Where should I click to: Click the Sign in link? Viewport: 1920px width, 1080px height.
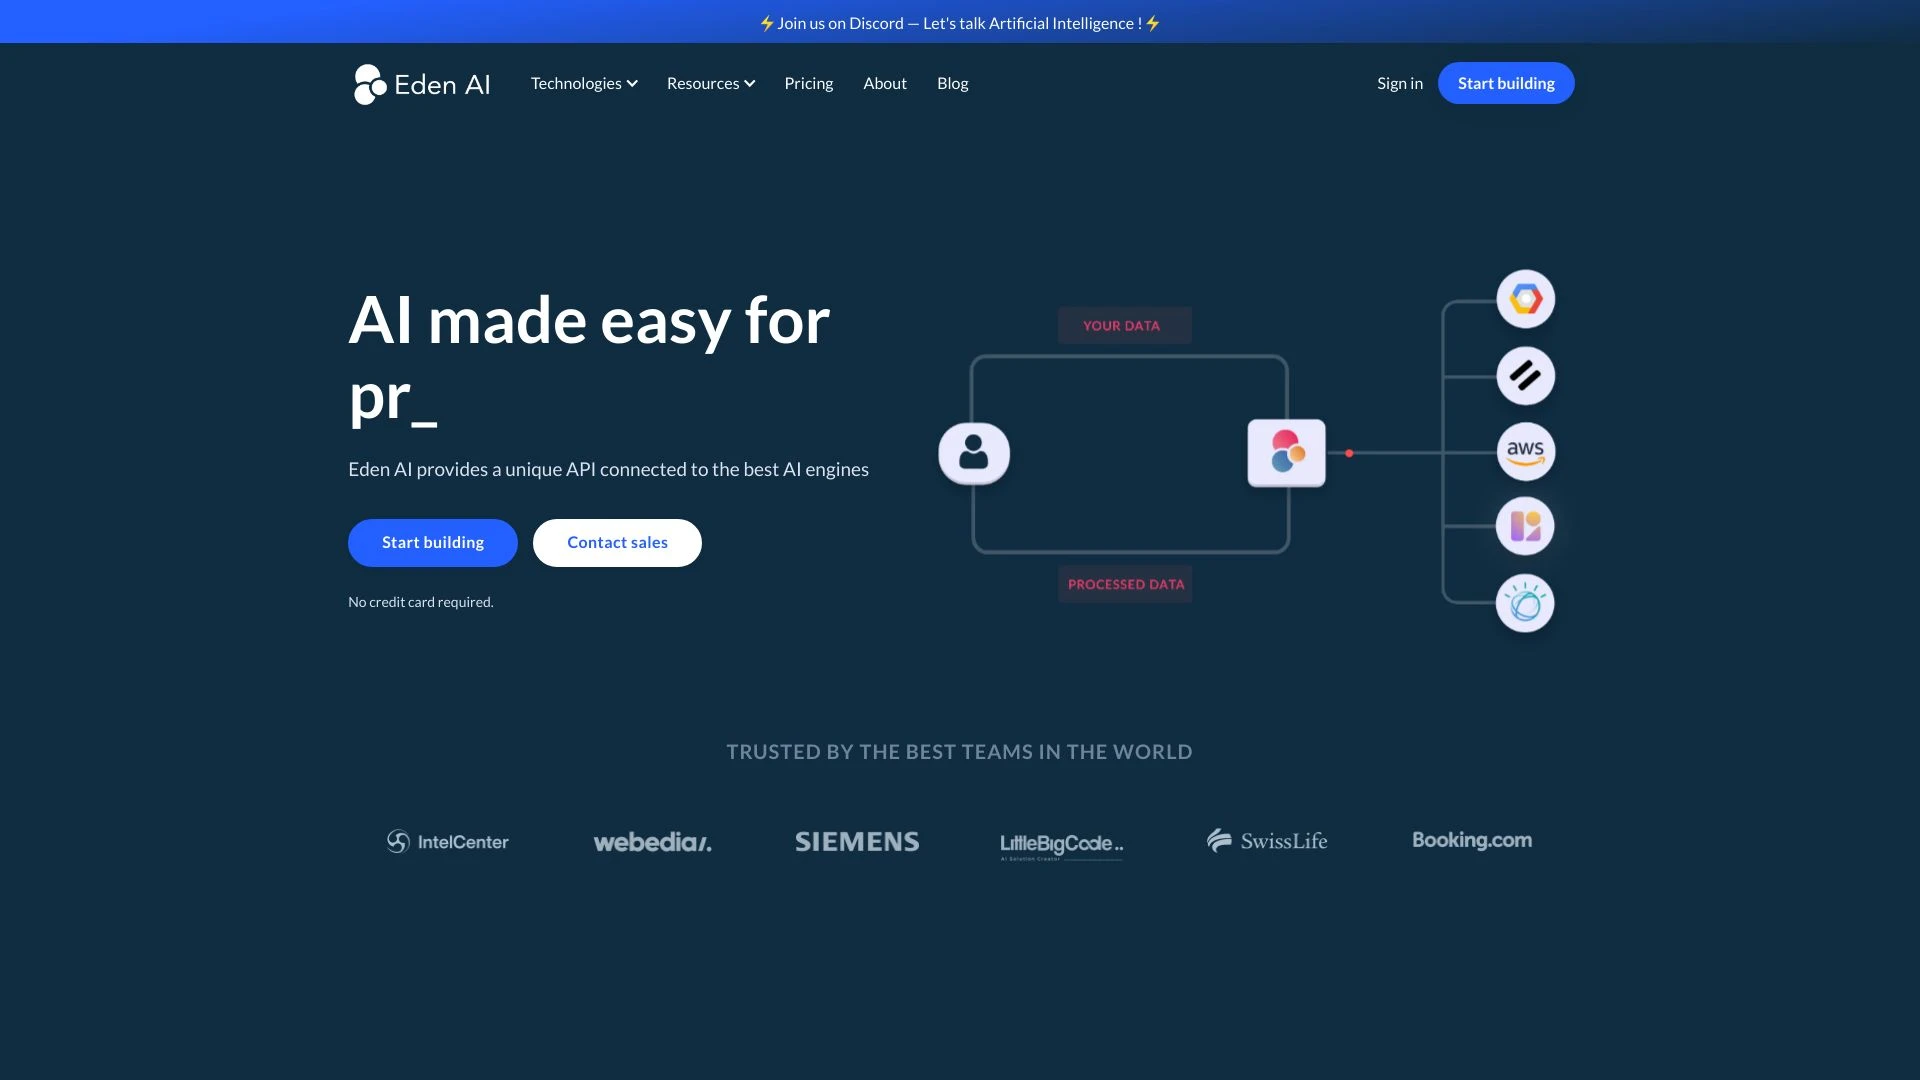point(1399,82)
